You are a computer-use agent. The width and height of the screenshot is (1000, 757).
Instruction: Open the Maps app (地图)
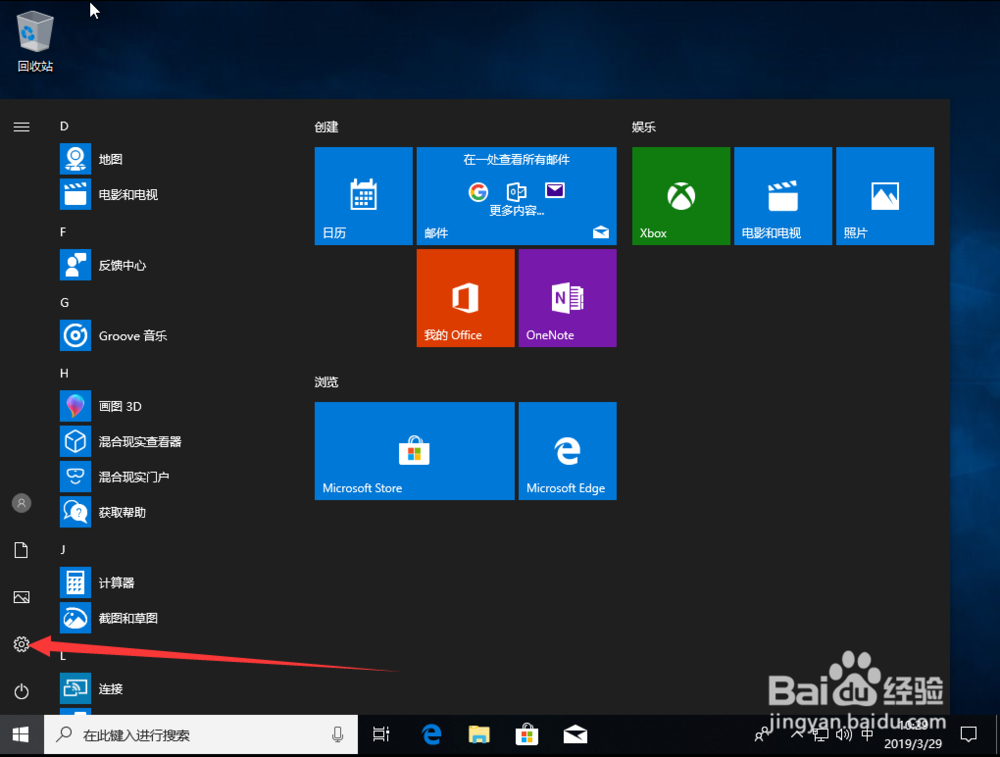pyautogui.click(x=172, y=159)
